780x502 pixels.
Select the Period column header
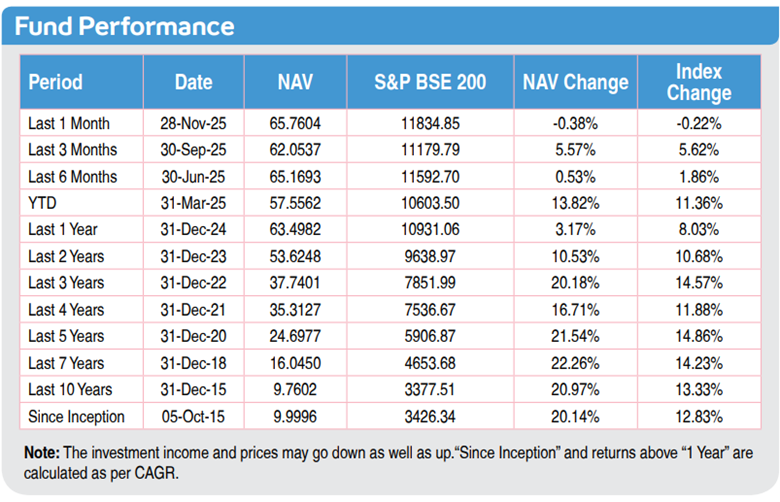[x=56, y=82]
